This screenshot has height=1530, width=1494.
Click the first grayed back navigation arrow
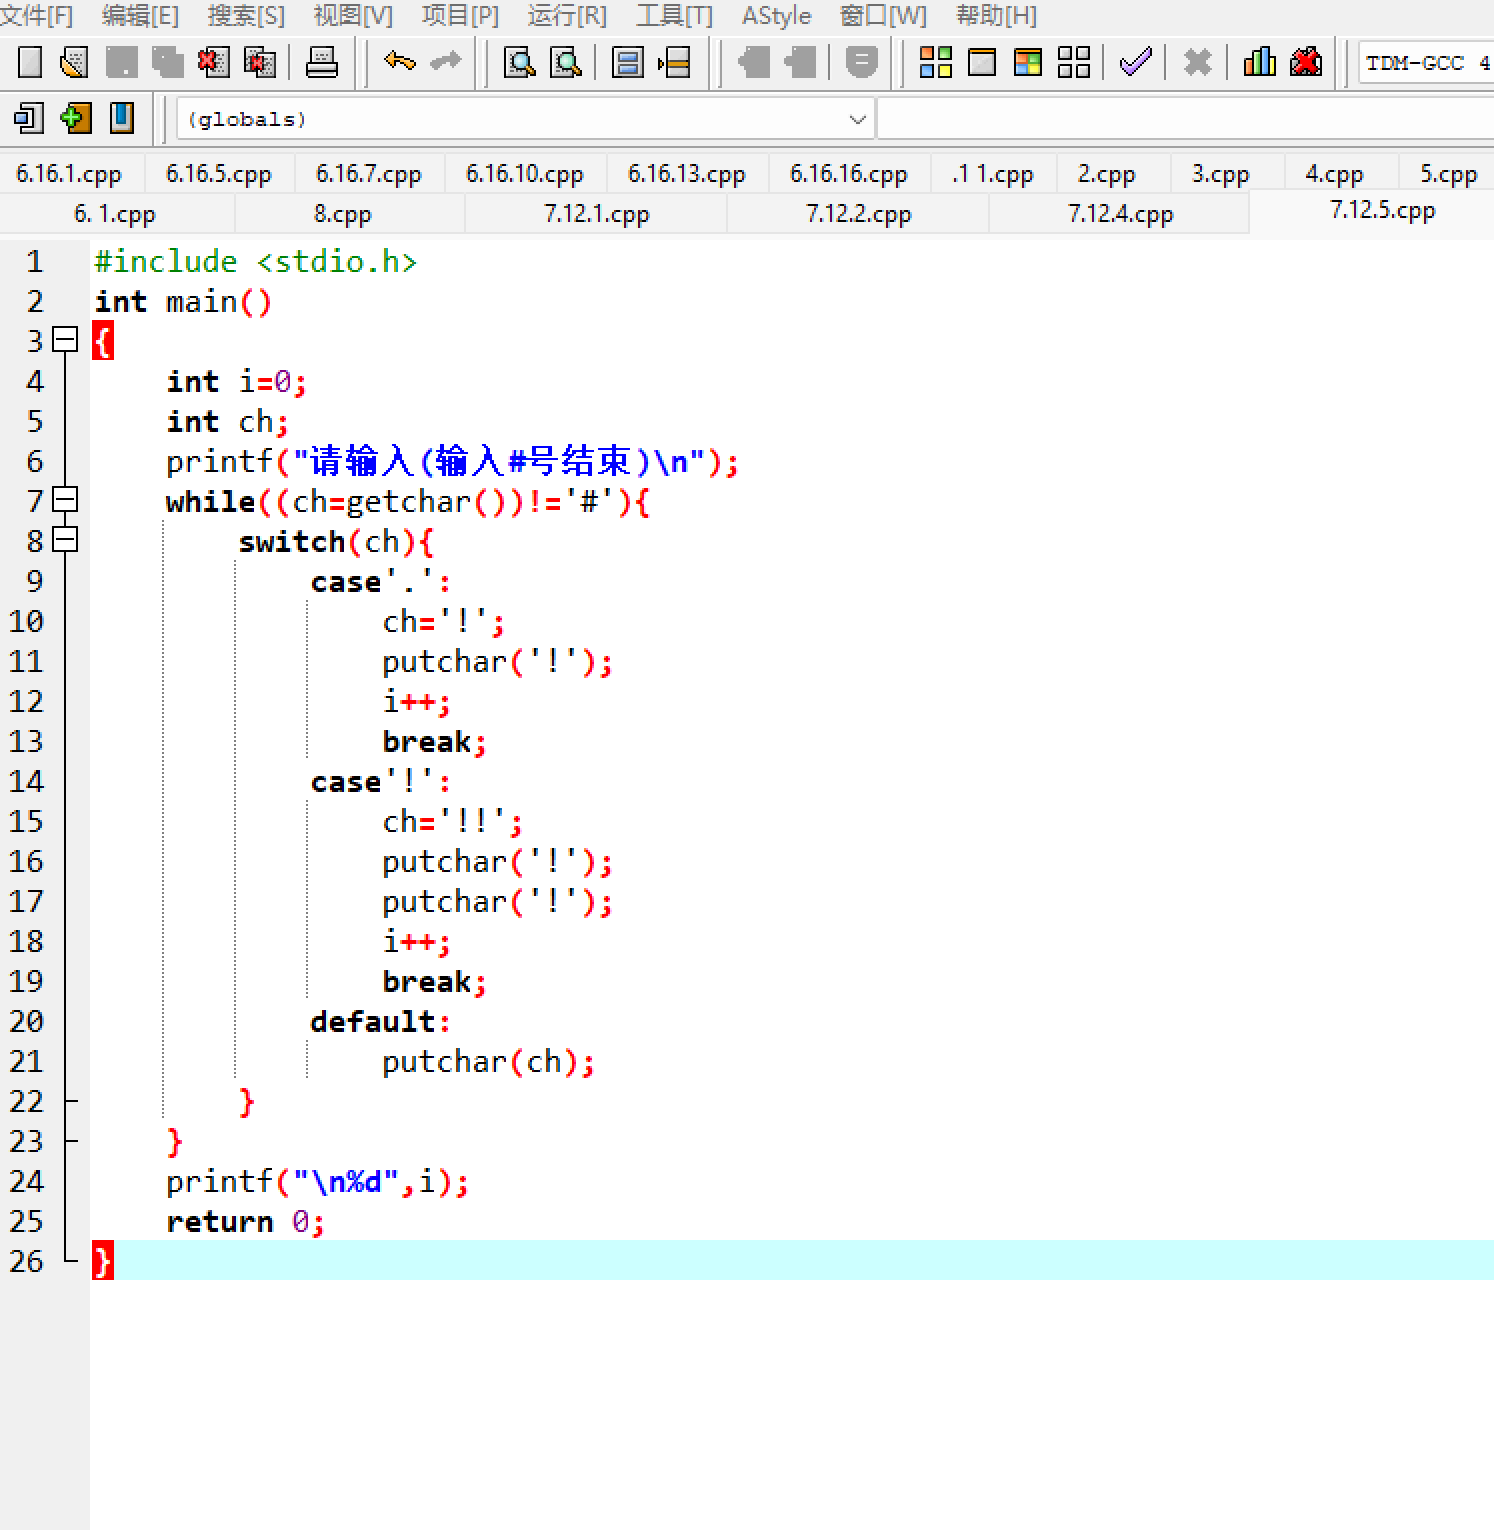754,62
